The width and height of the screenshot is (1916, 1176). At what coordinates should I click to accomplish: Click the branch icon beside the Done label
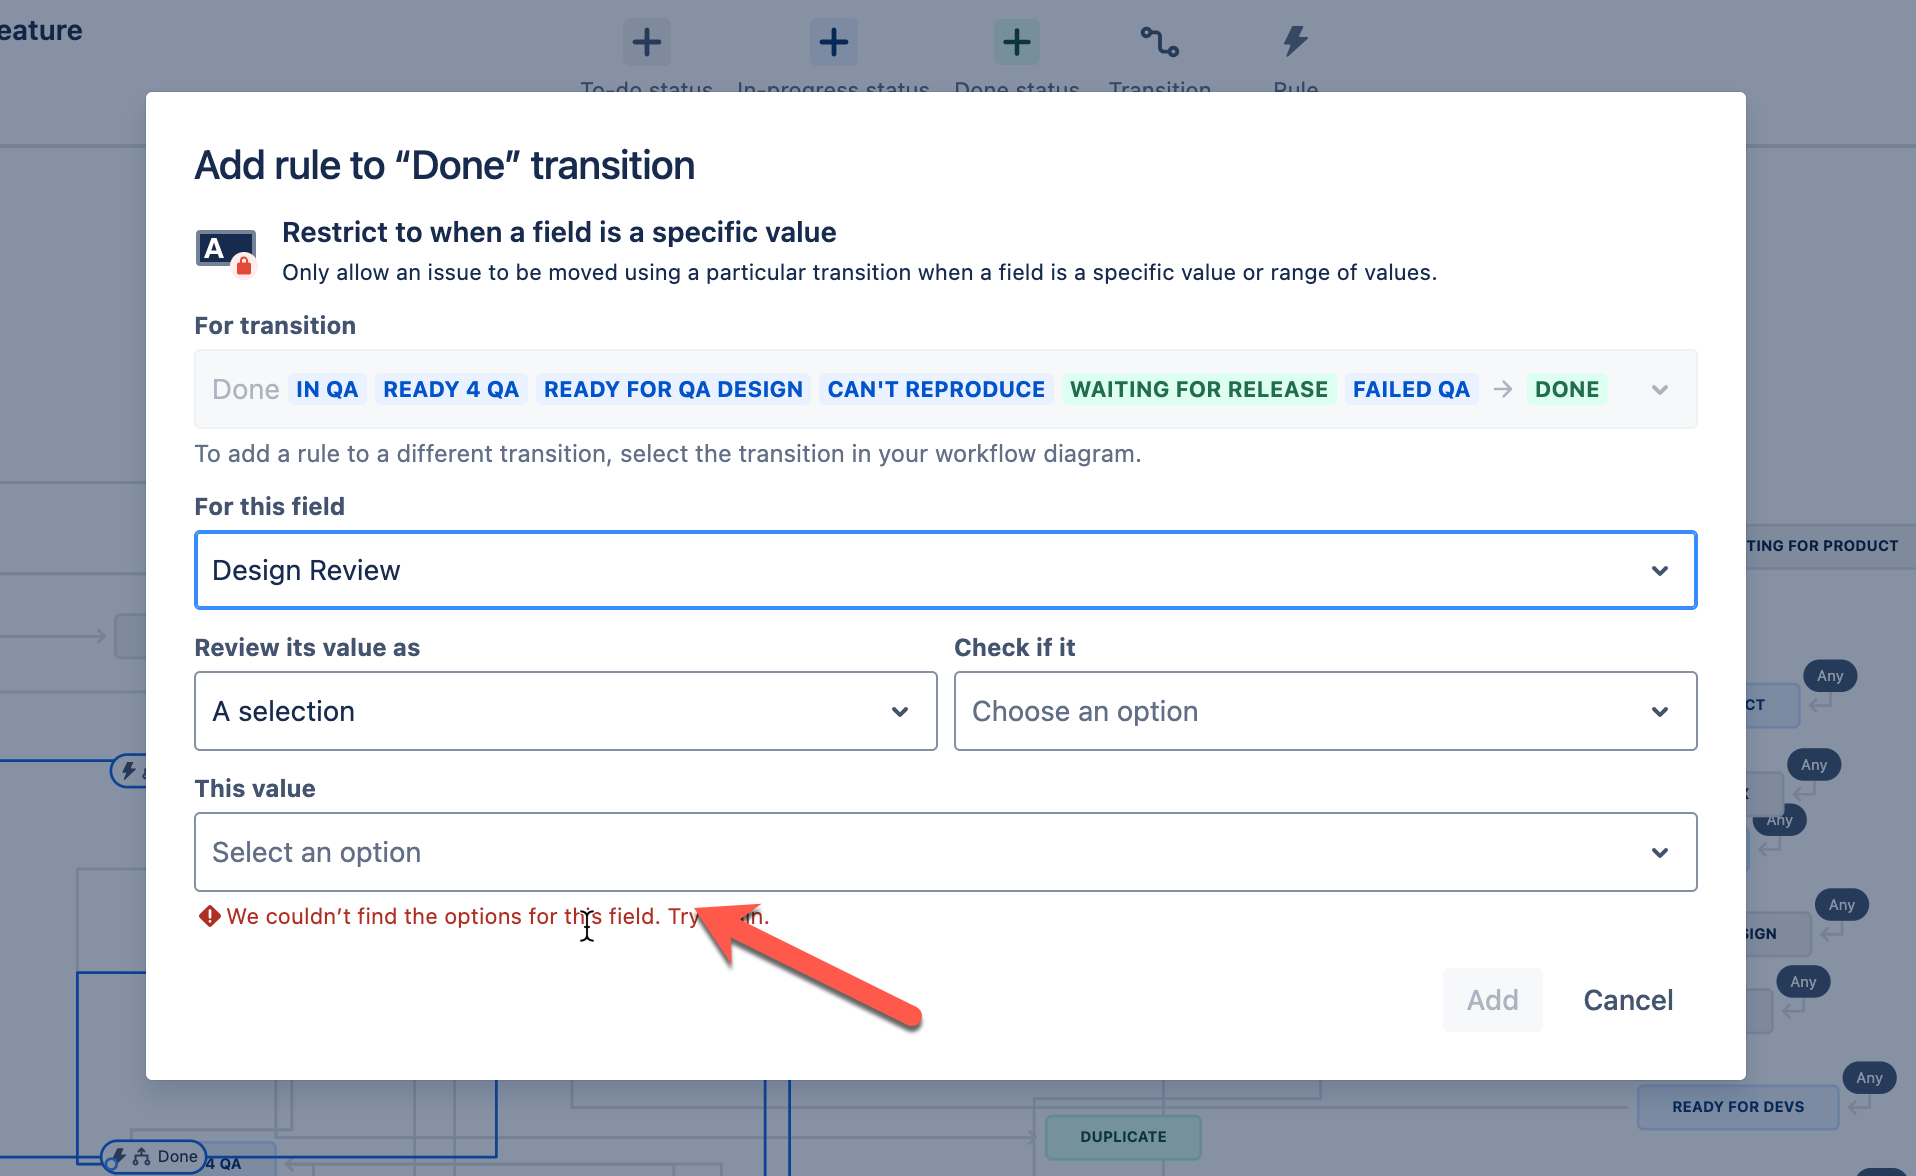coord(143,1157)
